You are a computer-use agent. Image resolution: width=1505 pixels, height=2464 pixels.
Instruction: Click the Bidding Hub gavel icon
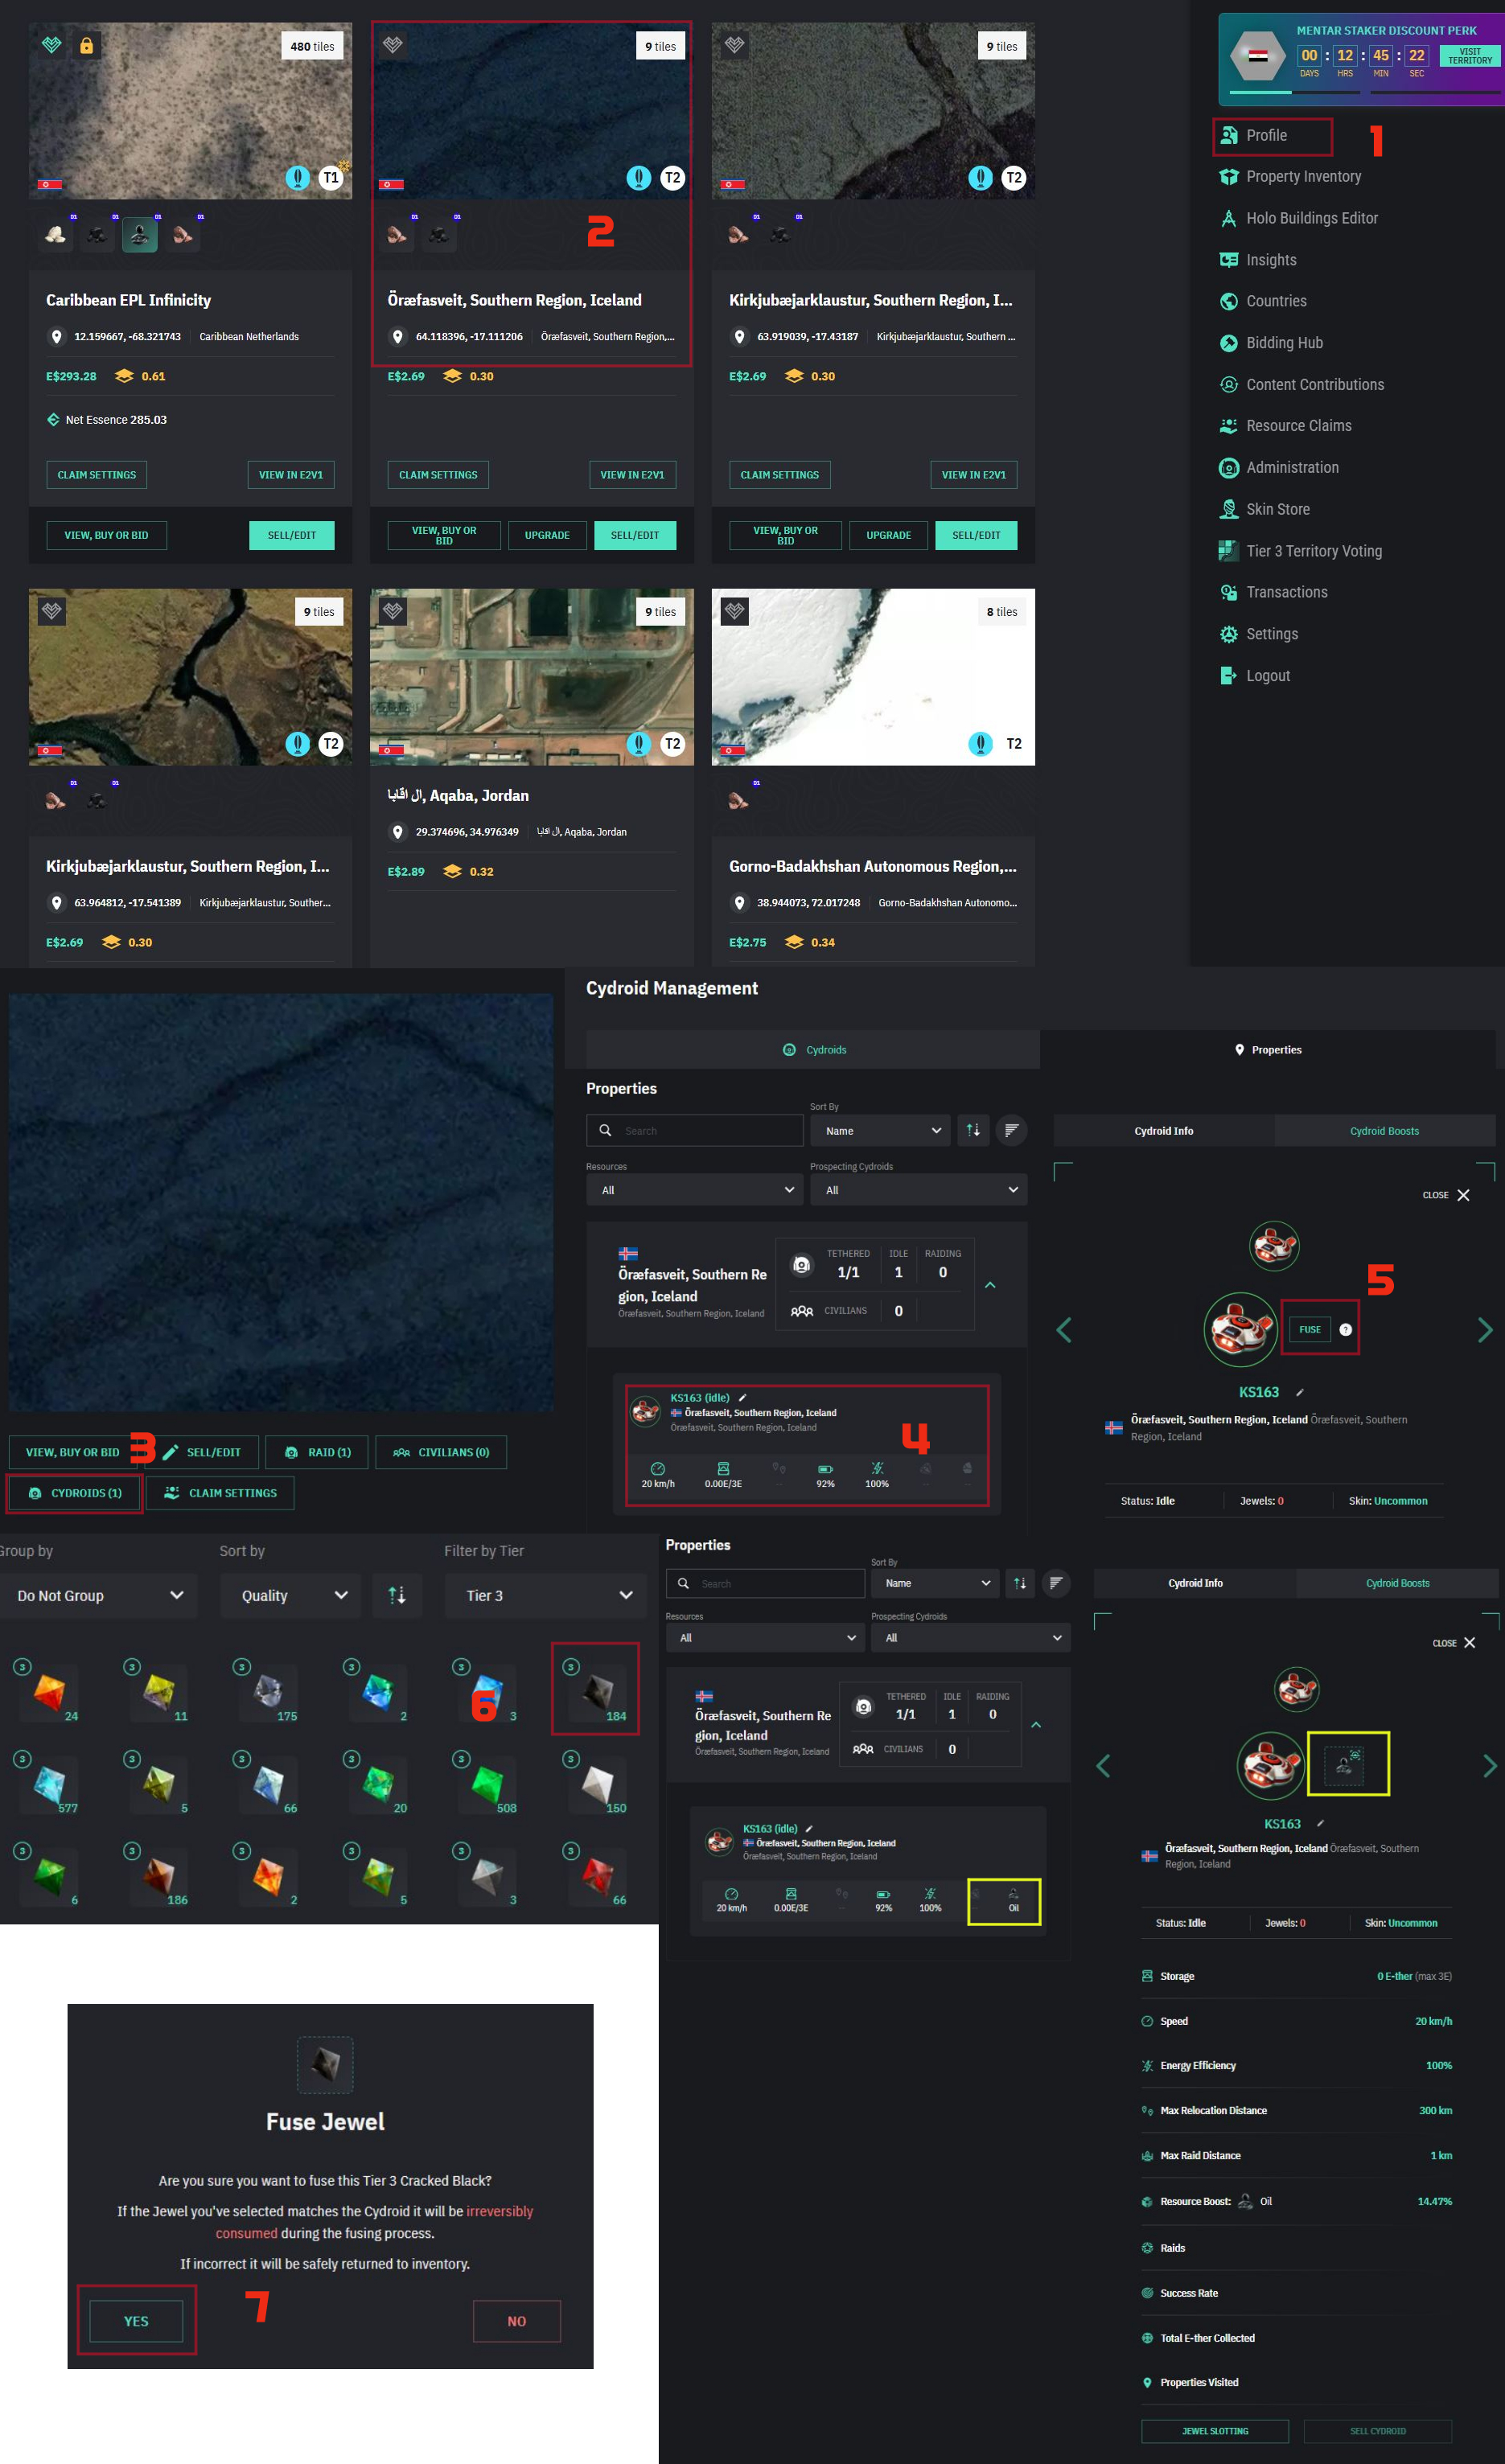pyautogui.click(x=1229, y=343)
